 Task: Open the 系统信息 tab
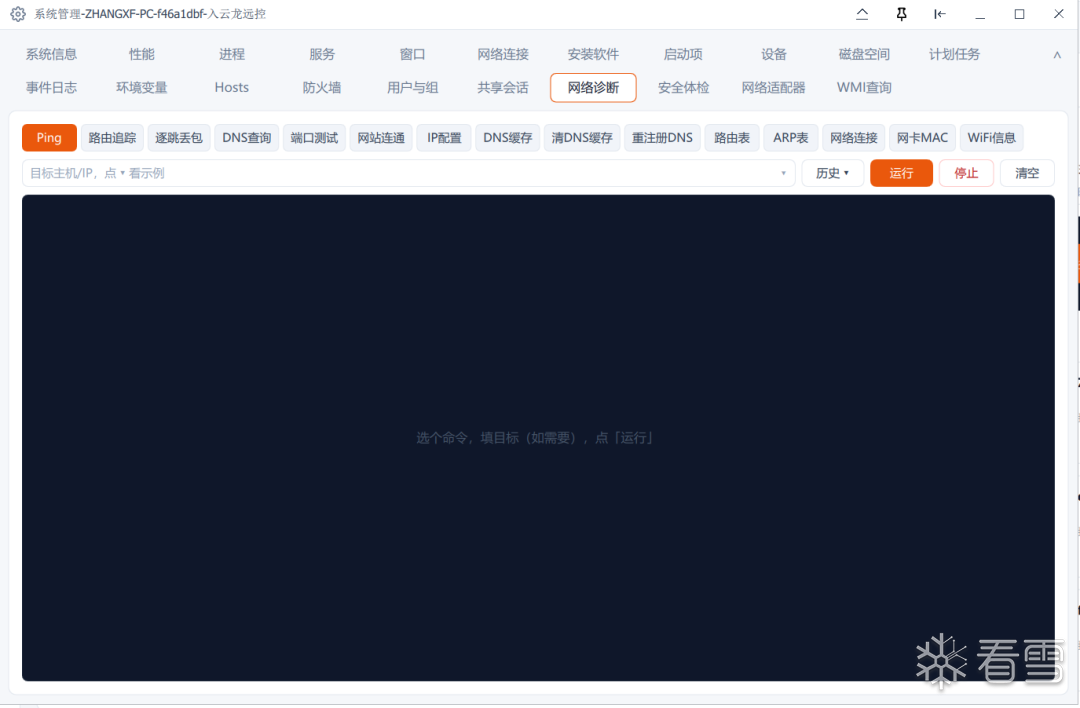point(52,54)
